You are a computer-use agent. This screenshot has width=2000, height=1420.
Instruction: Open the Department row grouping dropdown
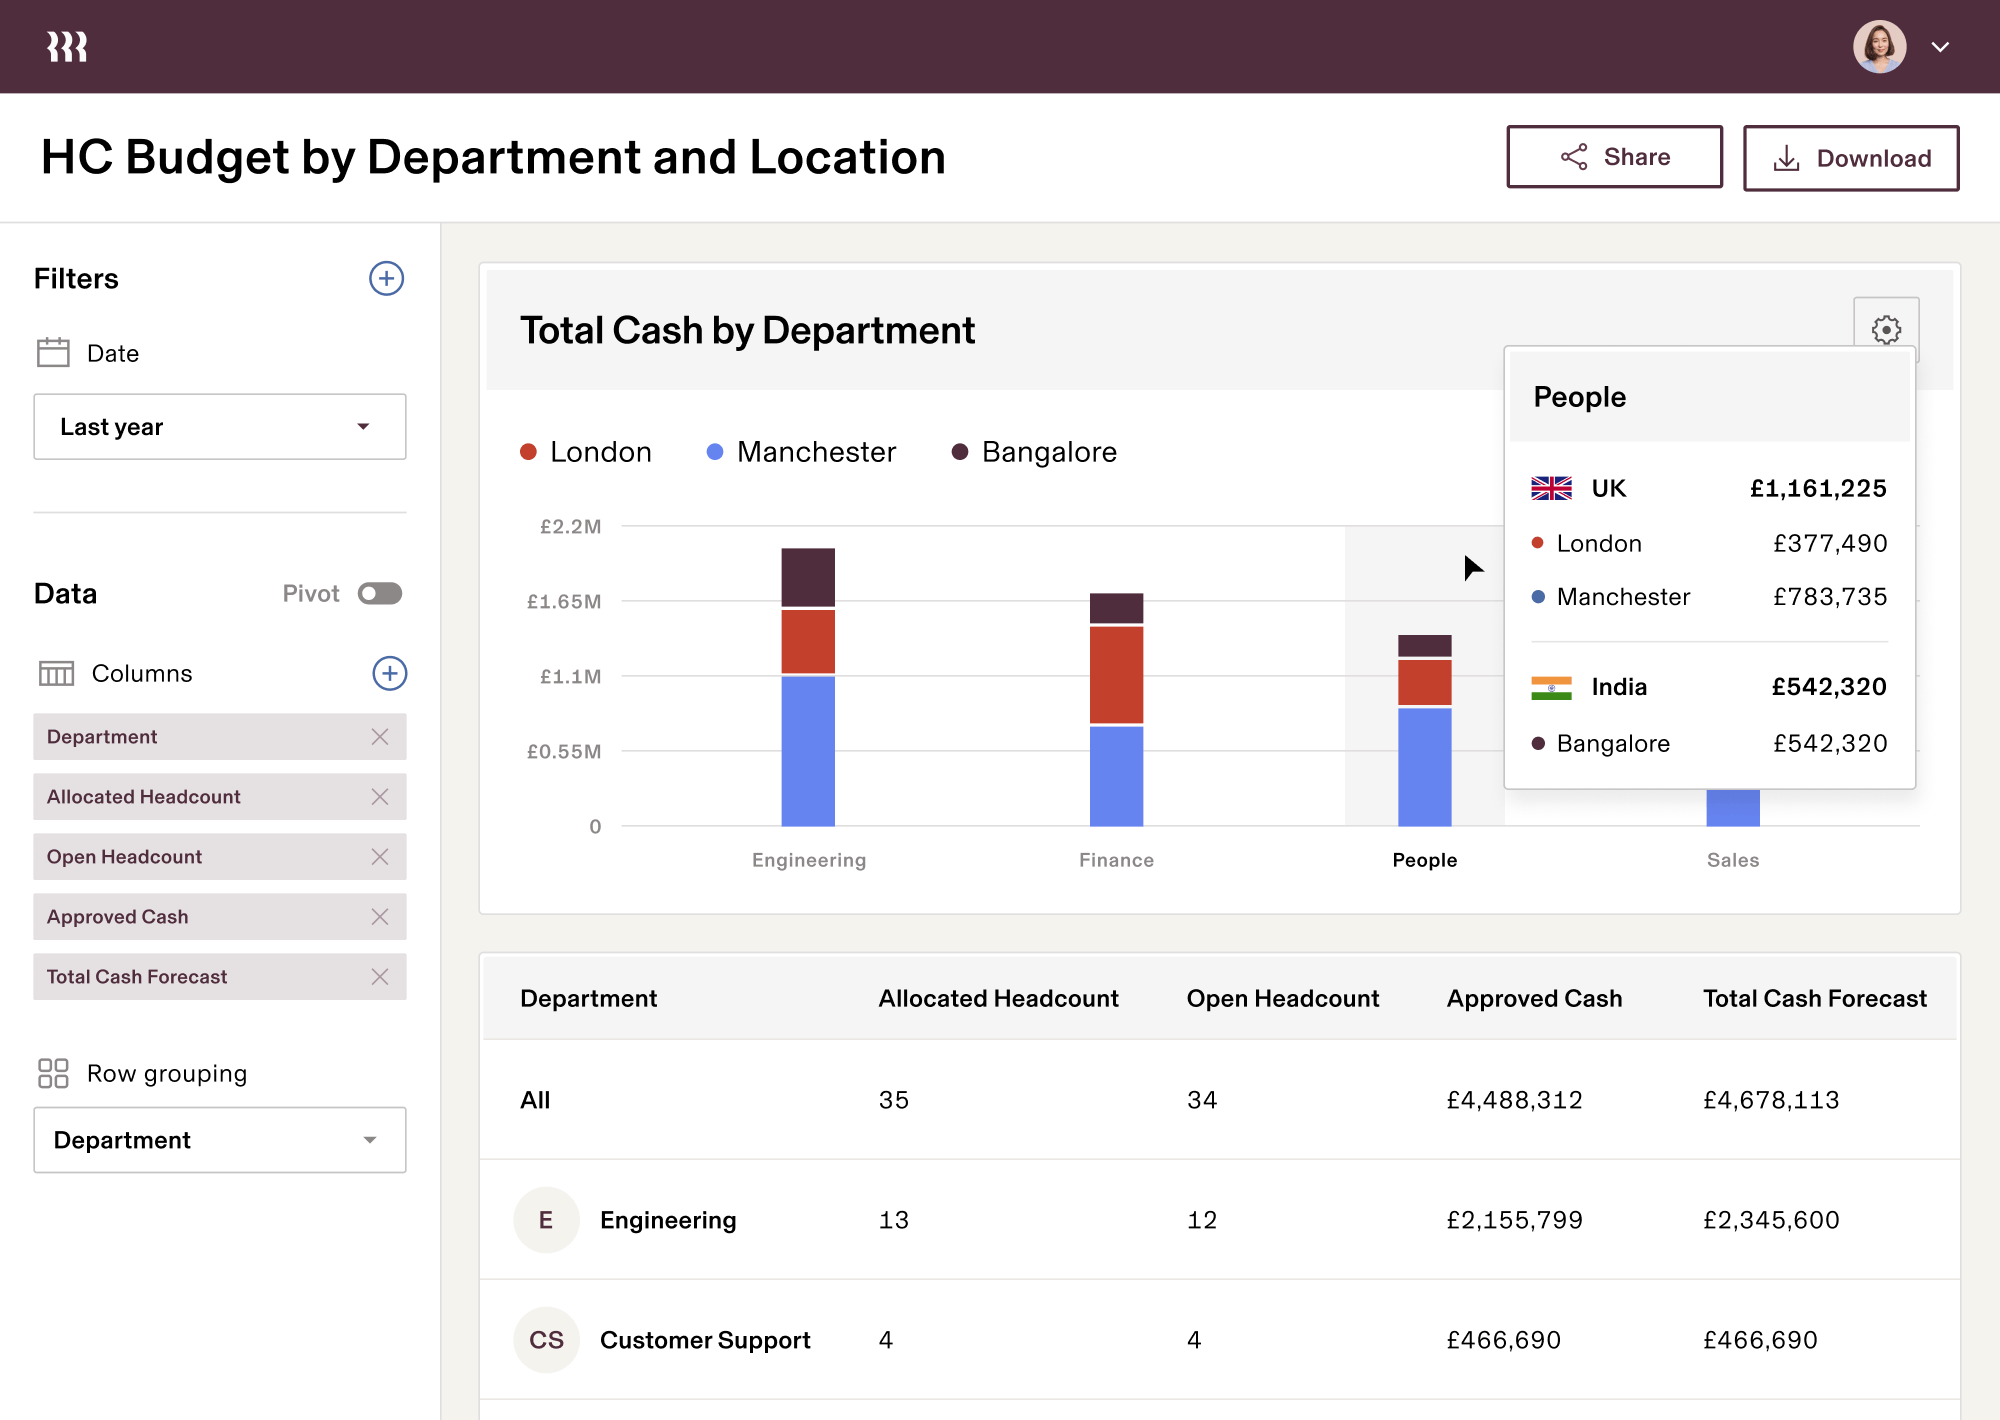(219, 1140)
